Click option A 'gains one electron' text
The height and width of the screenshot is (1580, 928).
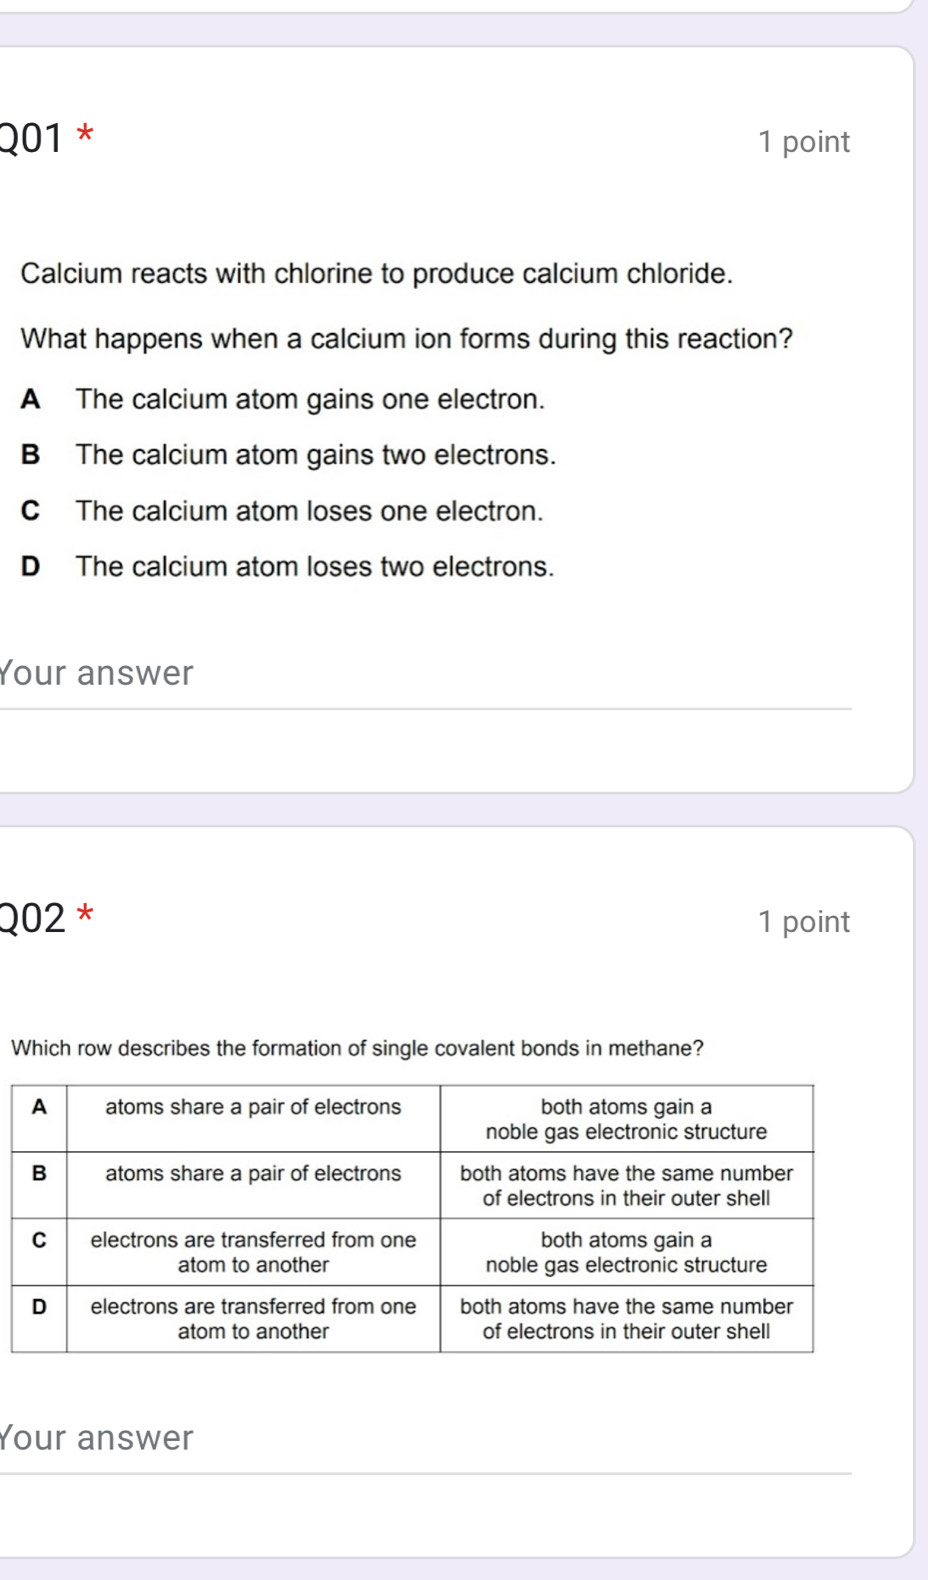pos(310,400)
